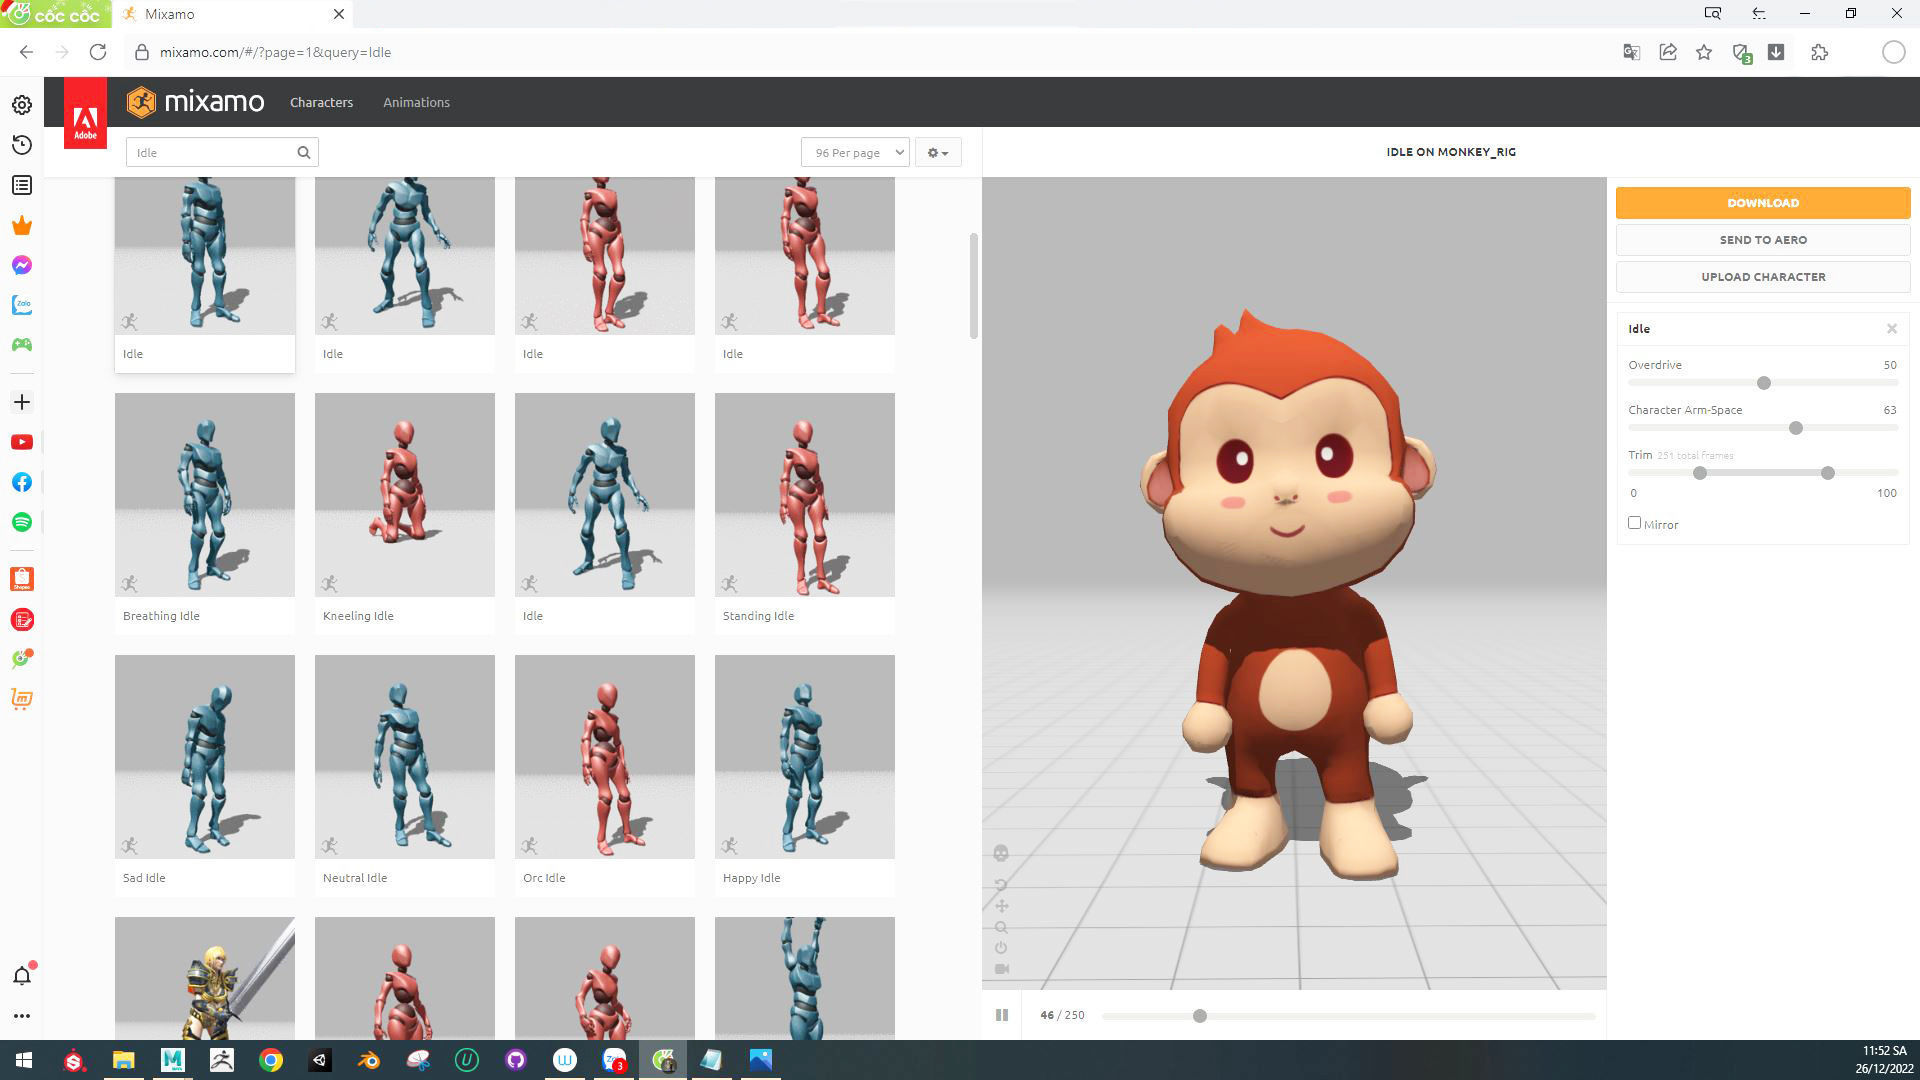Click the reset camera power icon in viewer
The image size is (1920, 1080).
pyautogui.click(x=1001, y=948)
